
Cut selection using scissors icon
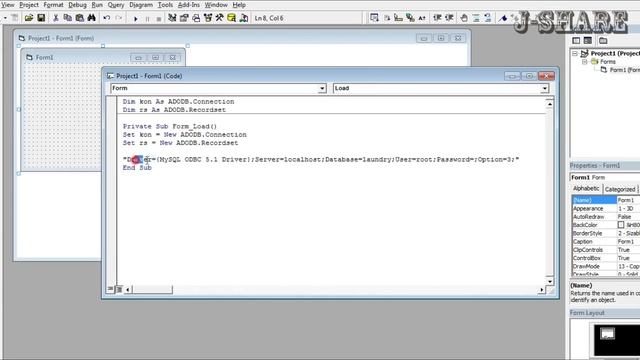[x=56, y=18]
